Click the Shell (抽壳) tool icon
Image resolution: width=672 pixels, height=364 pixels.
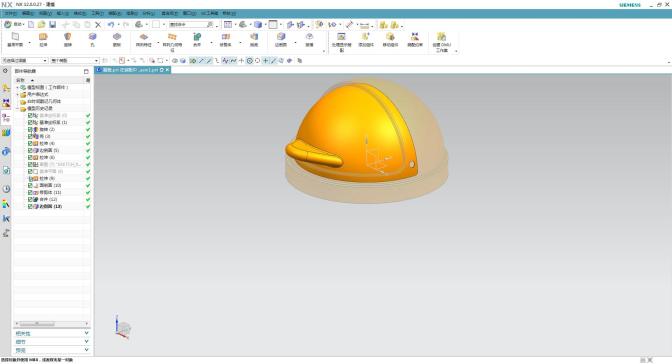pos(254,37)
